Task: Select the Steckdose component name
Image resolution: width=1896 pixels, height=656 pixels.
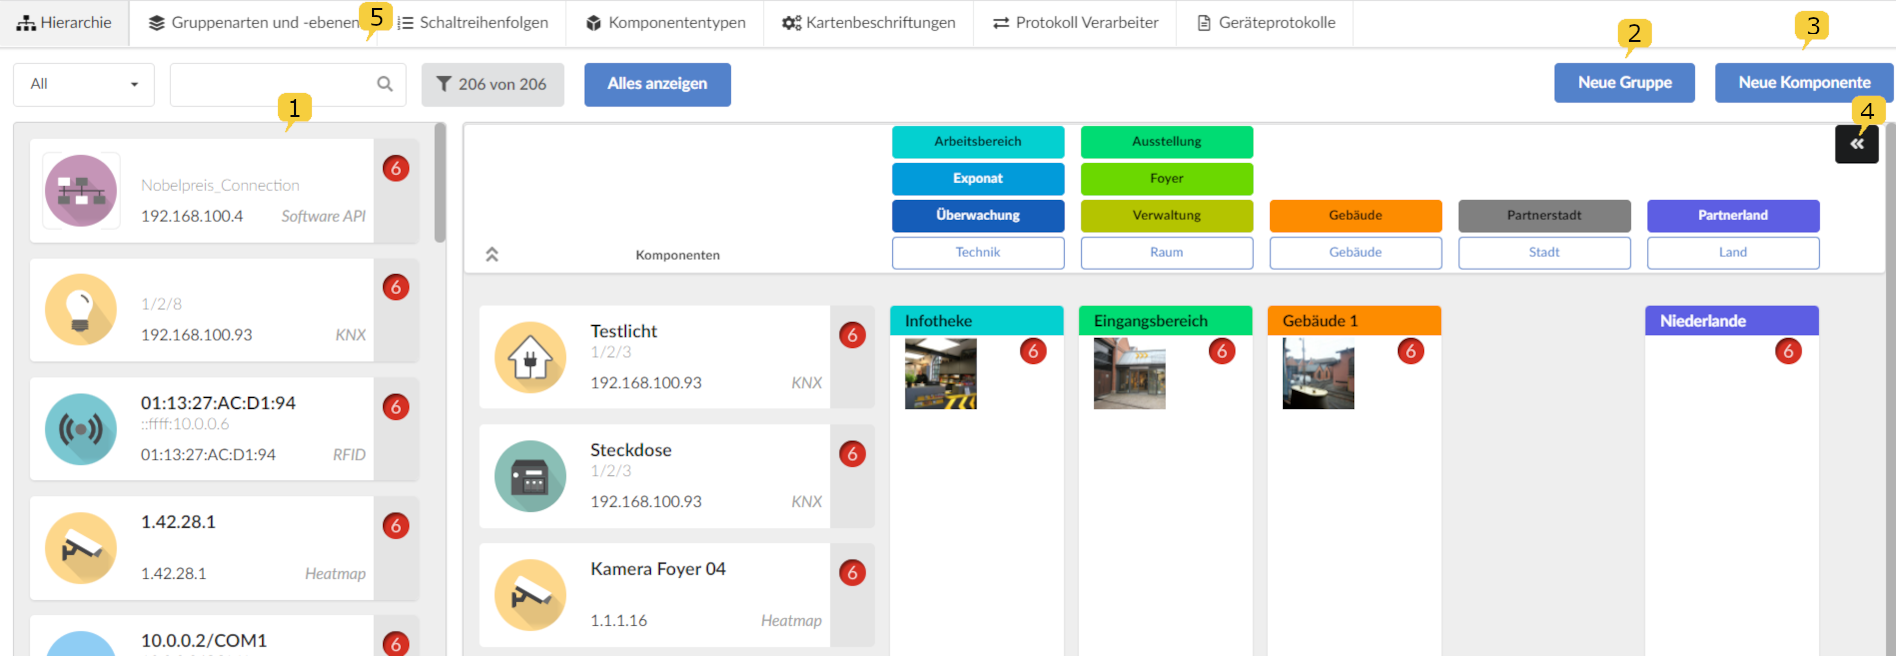Action: tap(631, 450)
